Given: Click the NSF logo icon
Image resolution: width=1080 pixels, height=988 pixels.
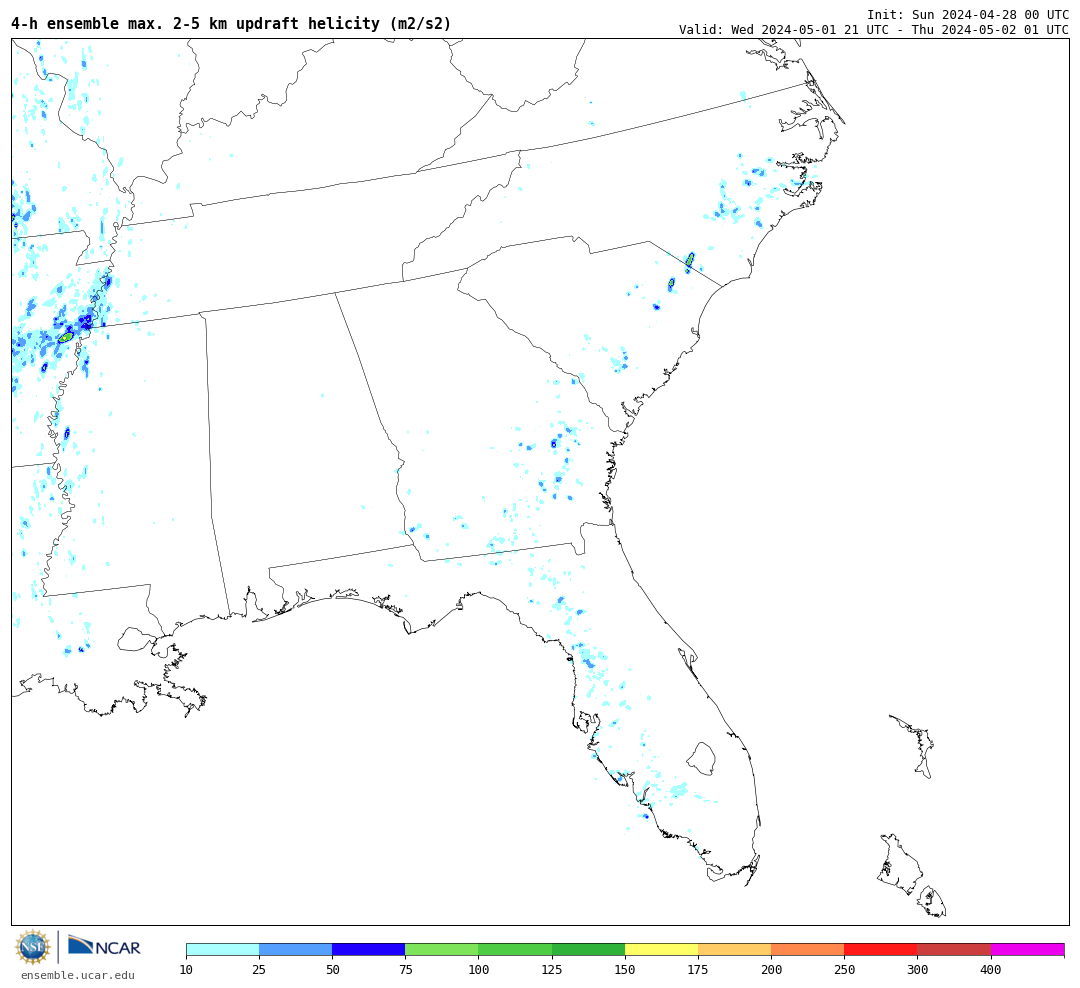Looking at the screenshot, I should pos(32,947).
